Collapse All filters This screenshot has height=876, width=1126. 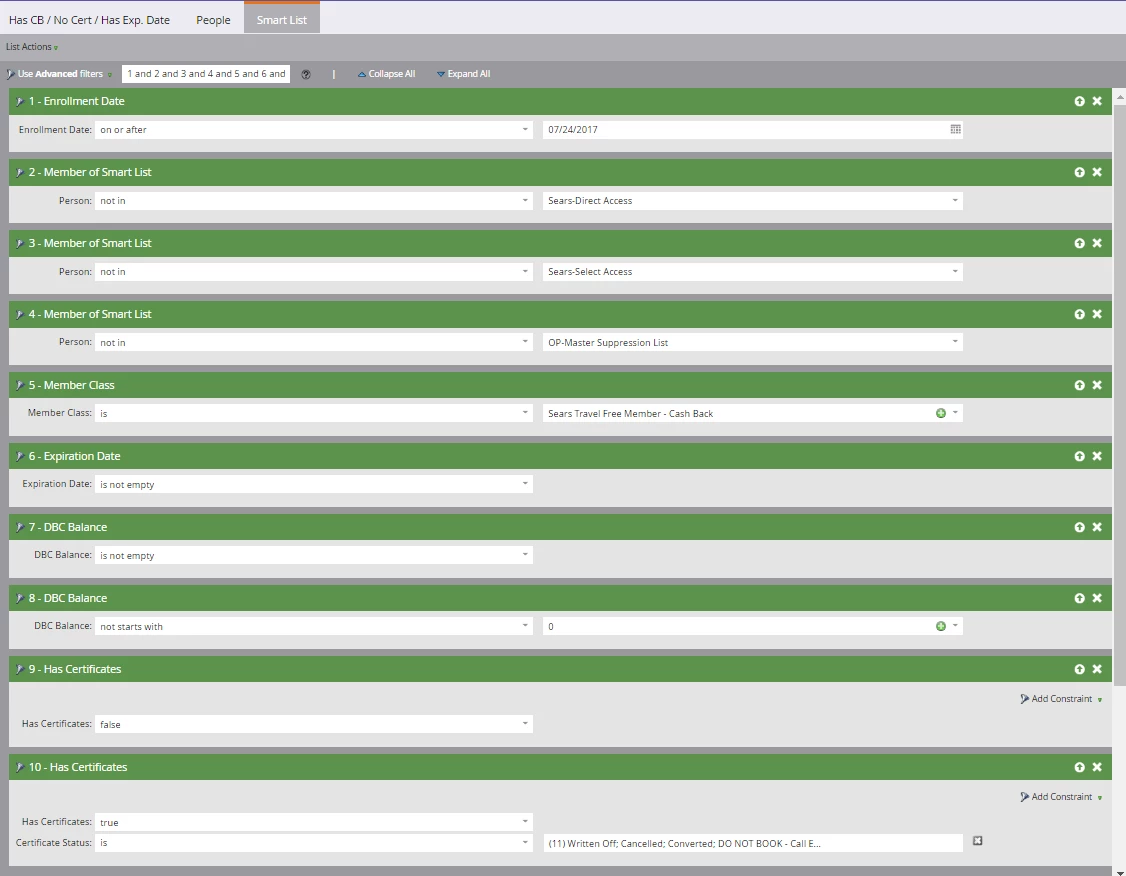point(386,74)
